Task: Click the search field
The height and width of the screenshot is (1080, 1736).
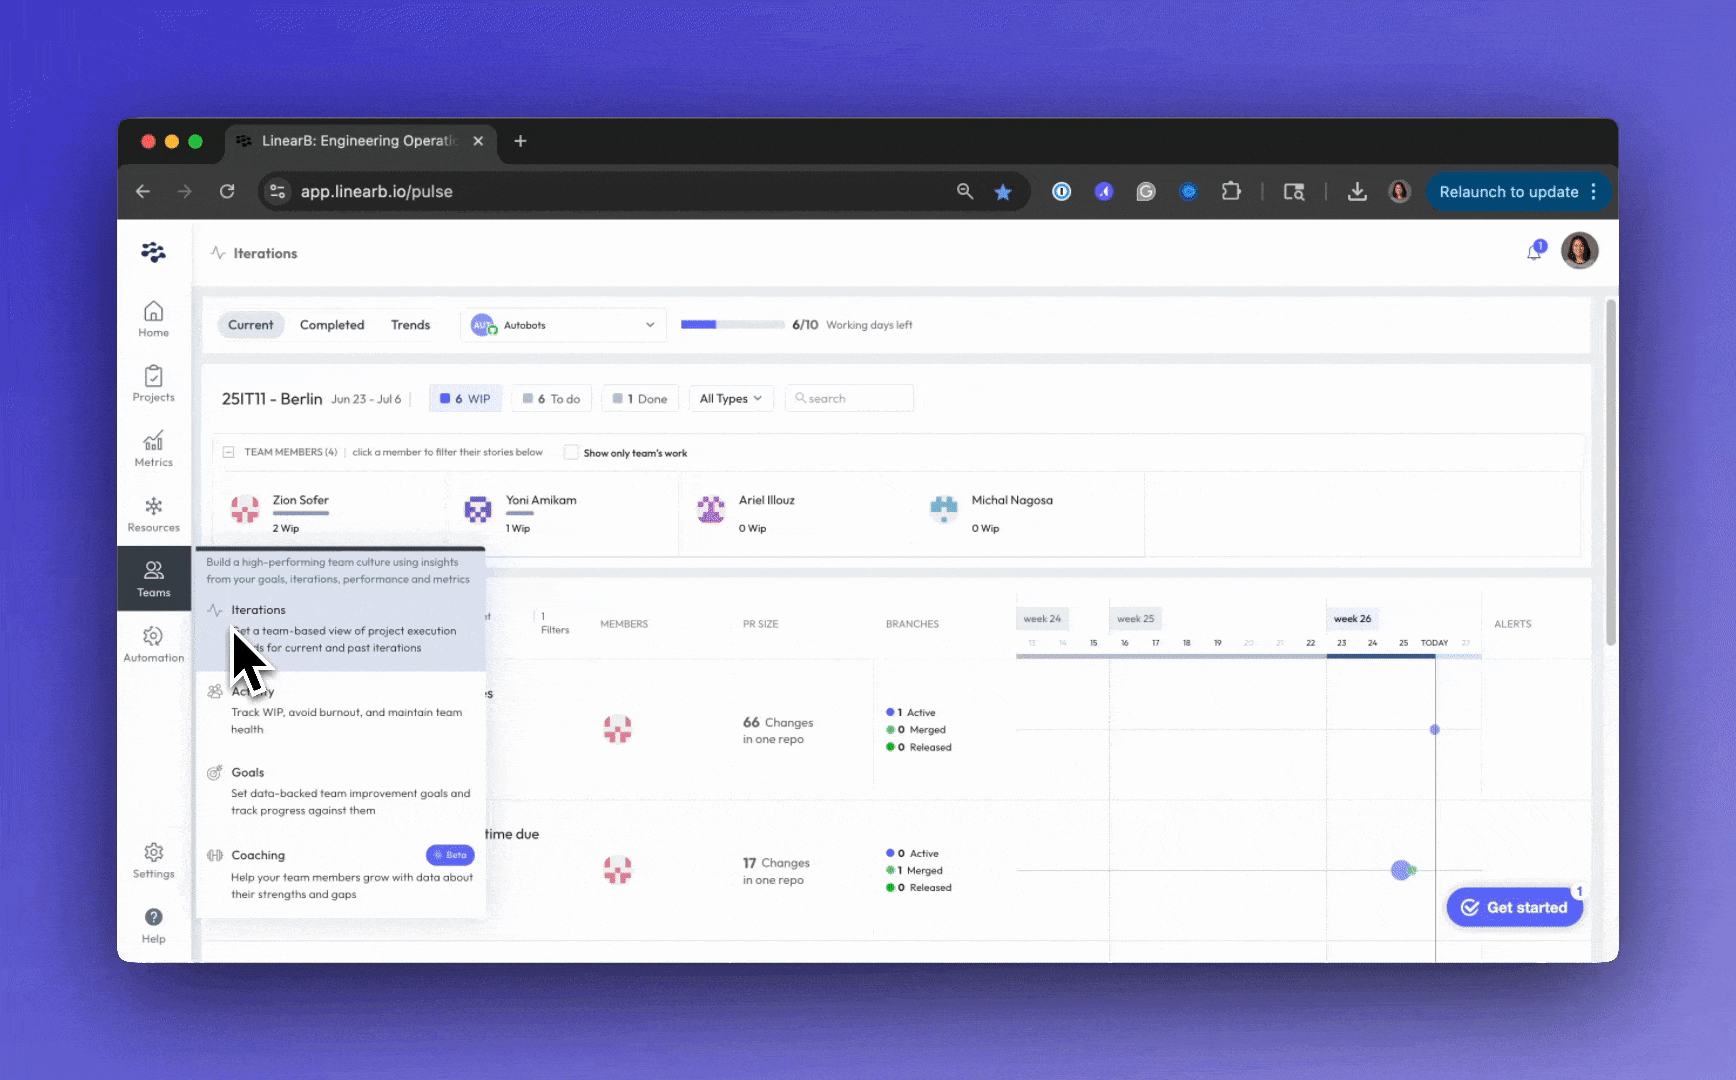Action: [x=850, y=398]
